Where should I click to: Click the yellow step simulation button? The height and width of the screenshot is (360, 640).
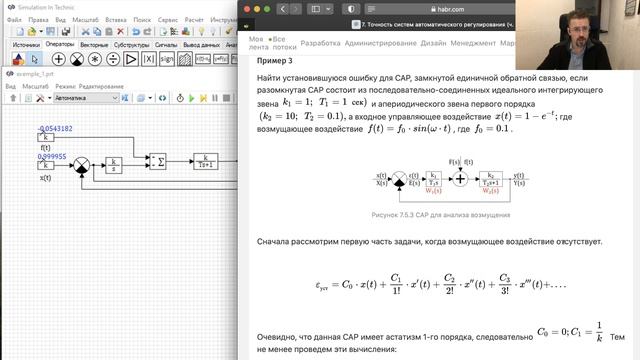tap(203, 98)
